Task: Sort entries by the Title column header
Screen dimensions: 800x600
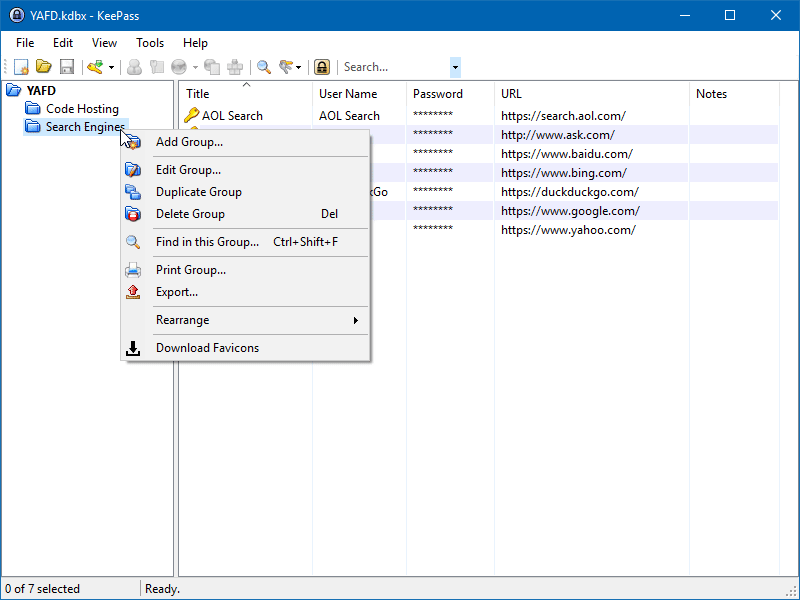Action: click(246, 93)
